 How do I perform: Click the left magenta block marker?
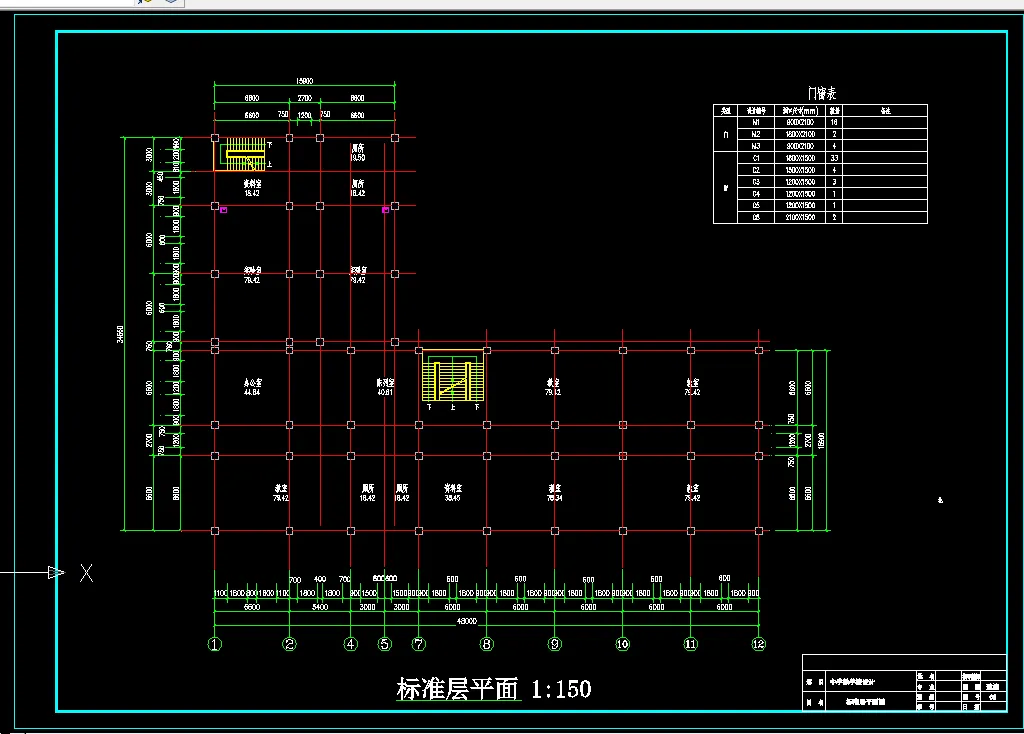tap(223, 210)
